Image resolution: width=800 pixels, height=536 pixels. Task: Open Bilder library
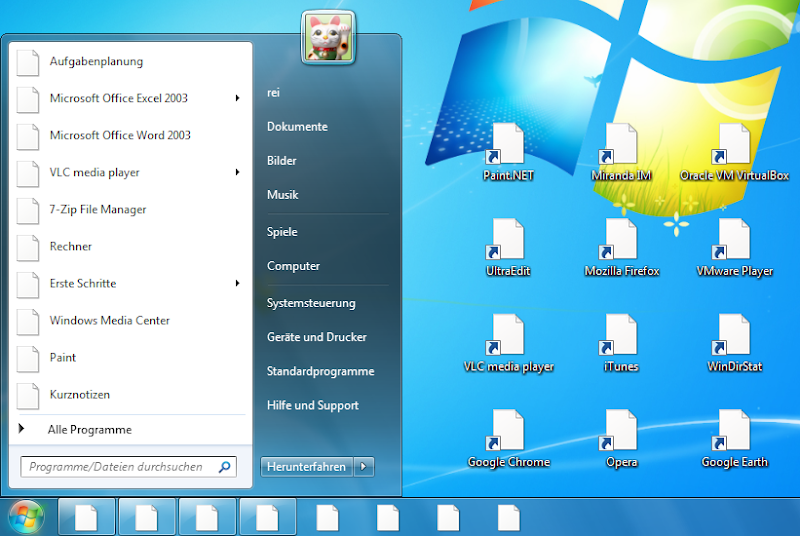click(x=282, y=161)
